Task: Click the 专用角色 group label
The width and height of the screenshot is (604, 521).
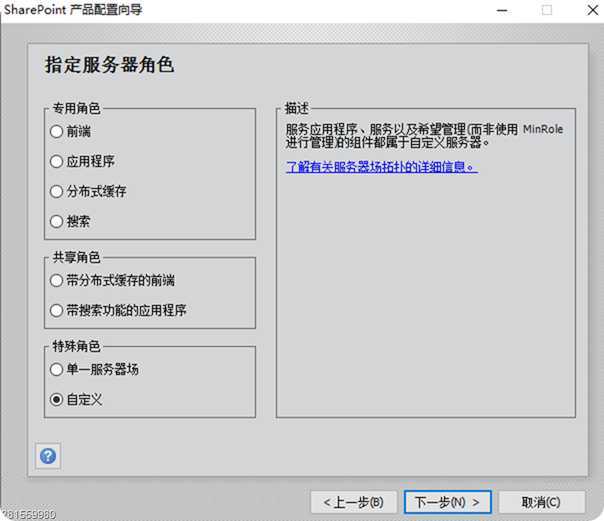Action: click(x=76, y=108)
